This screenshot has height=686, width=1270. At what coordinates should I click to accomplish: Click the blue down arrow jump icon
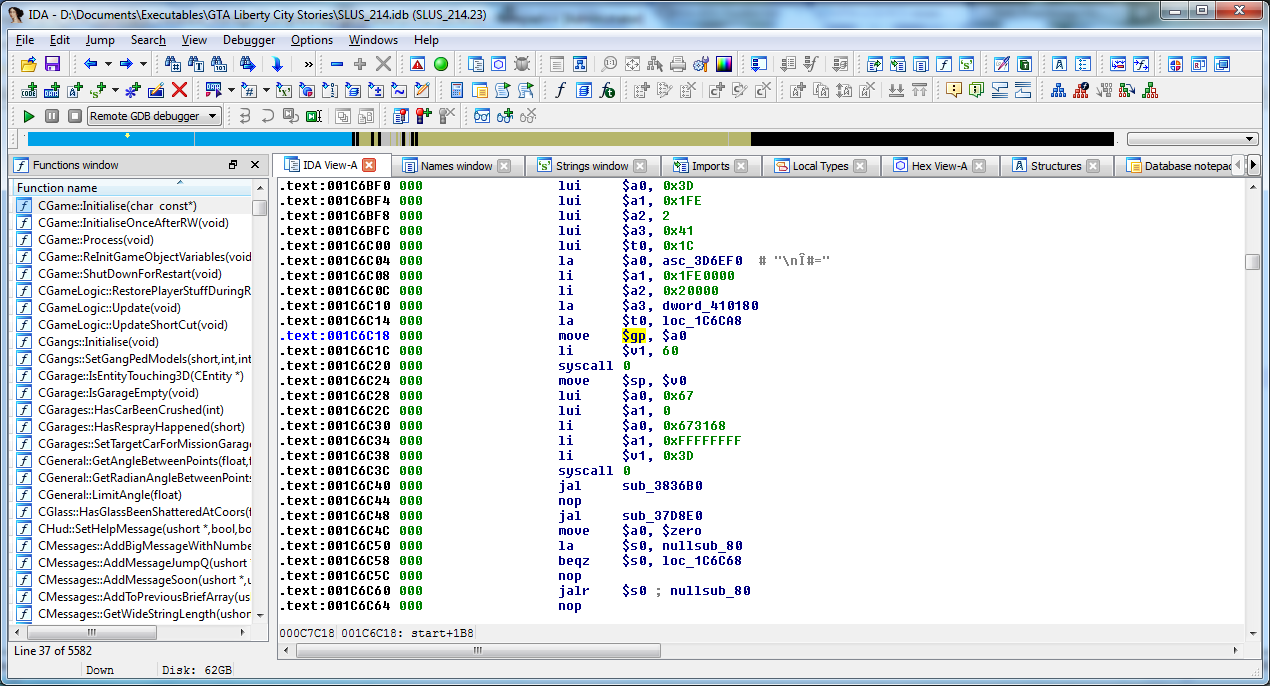click(x=277, y=64)
